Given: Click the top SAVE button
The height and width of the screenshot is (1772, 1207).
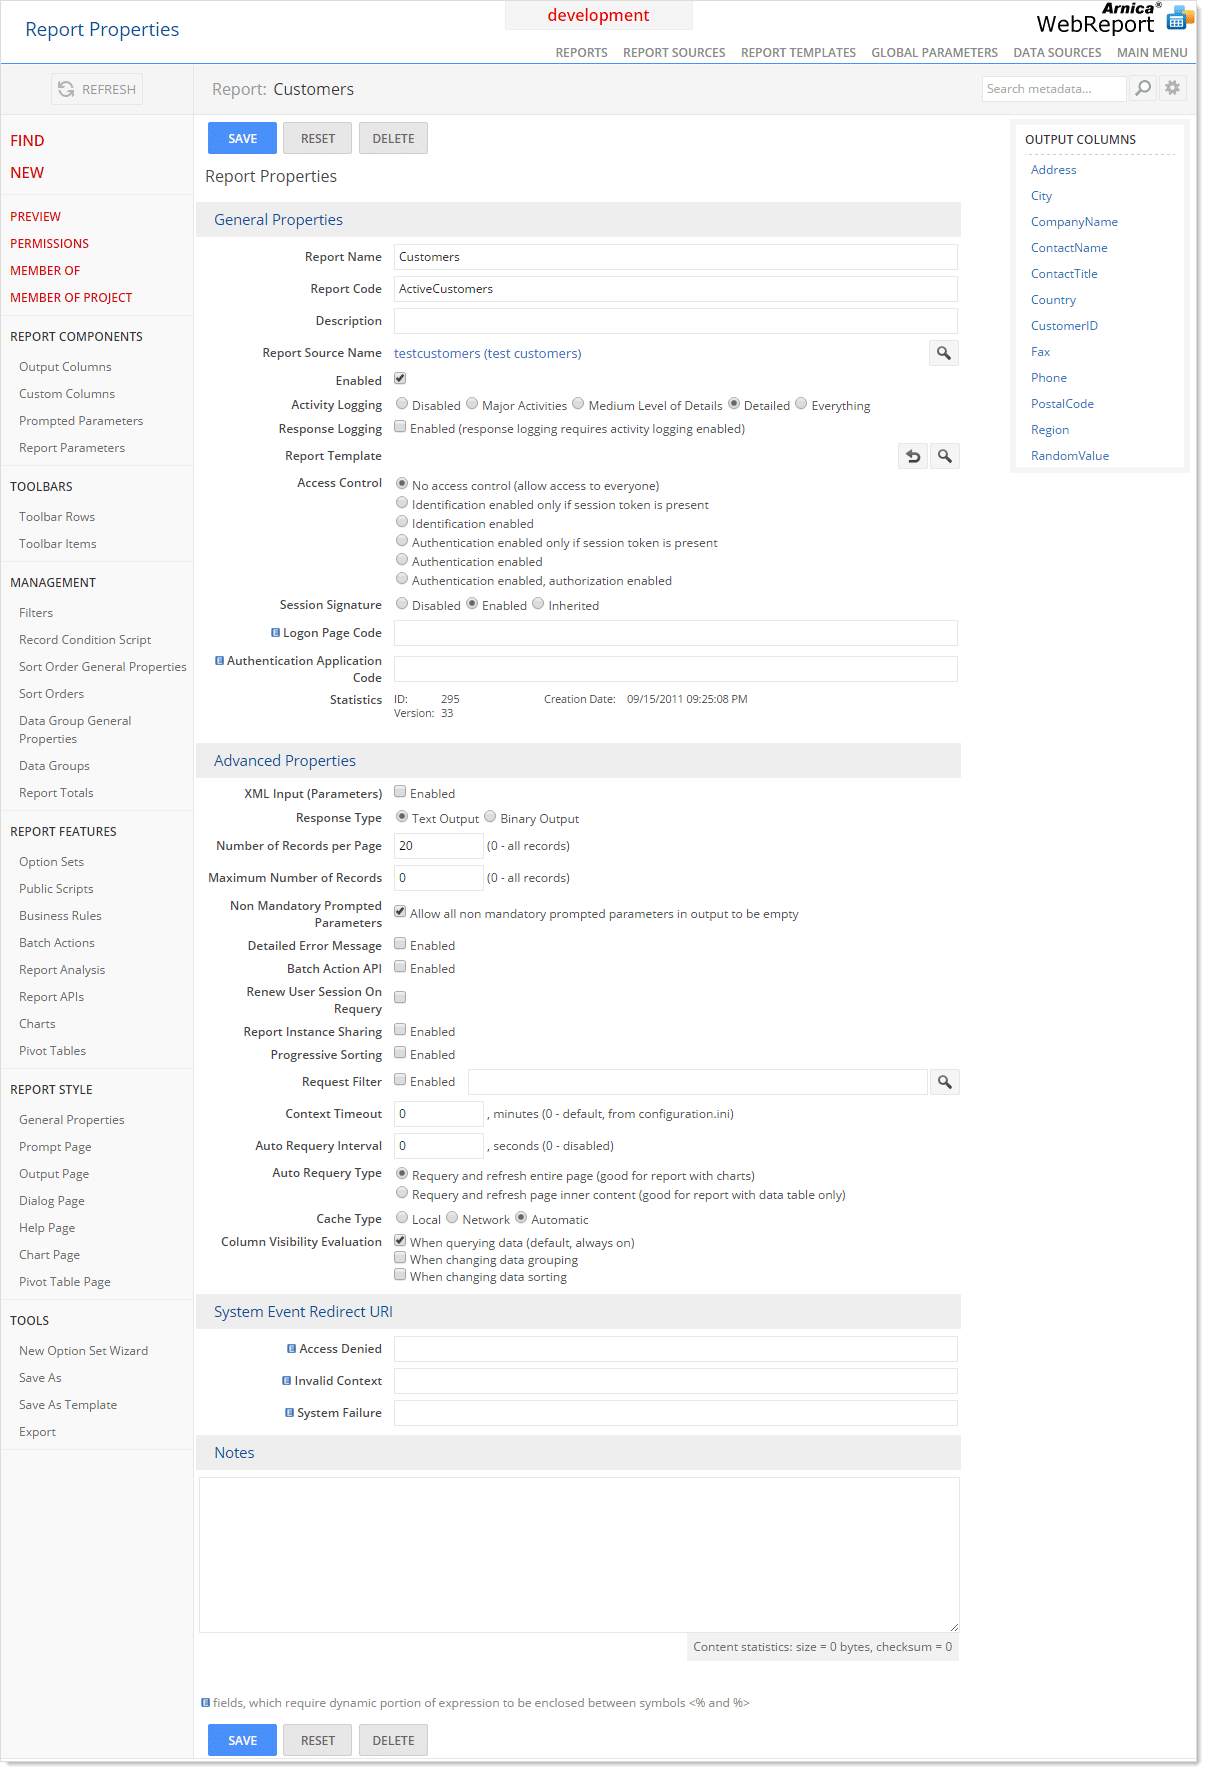Looking at the screenshot, I should [x=242, y=138].
